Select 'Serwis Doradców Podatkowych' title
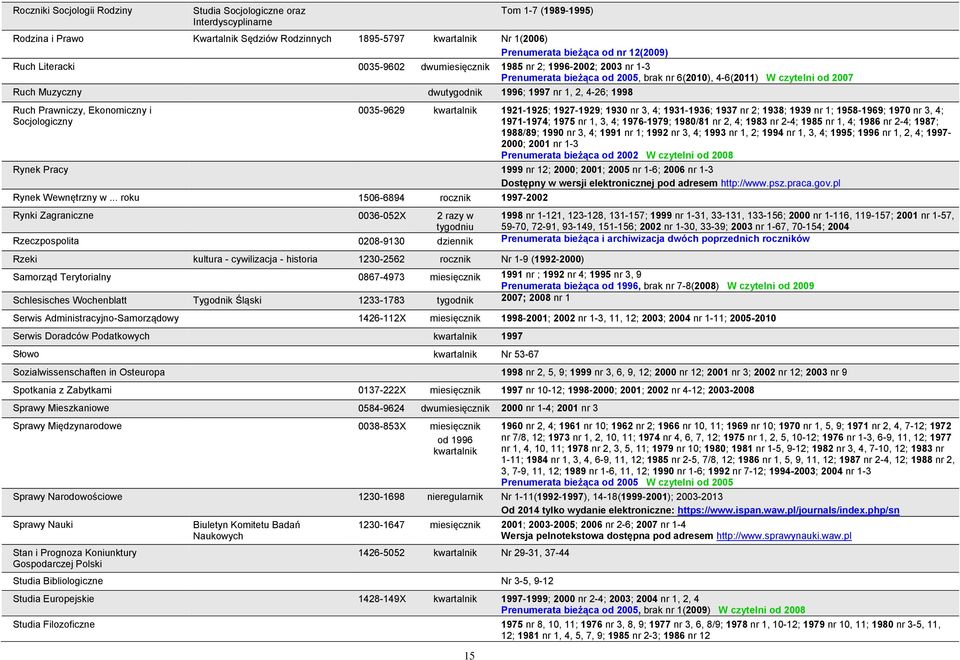 (x=81, y=336)
